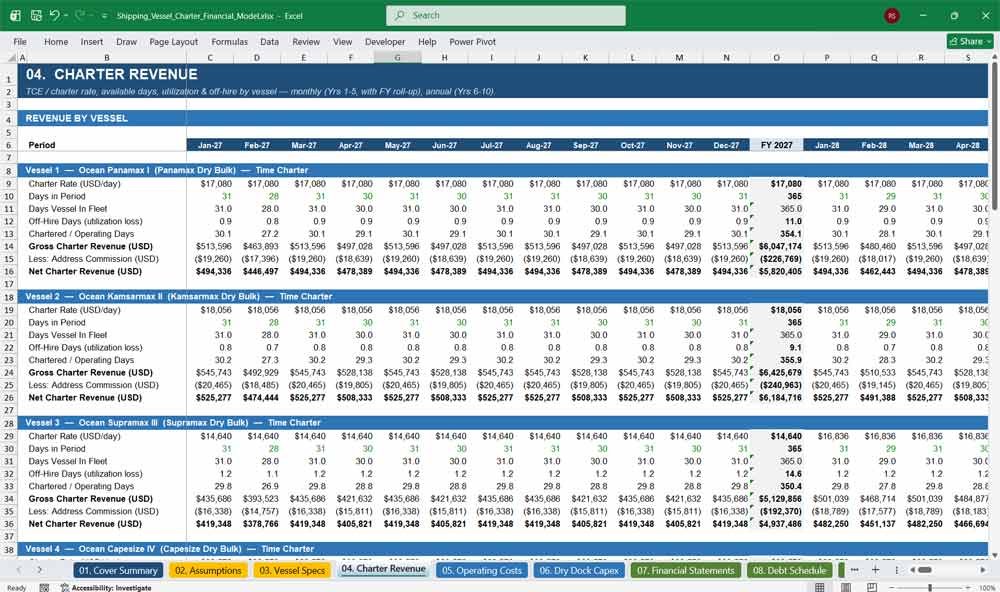Add a new sheet with plus icon
The image size is (1000, 592).
click(x=876, y=570)
